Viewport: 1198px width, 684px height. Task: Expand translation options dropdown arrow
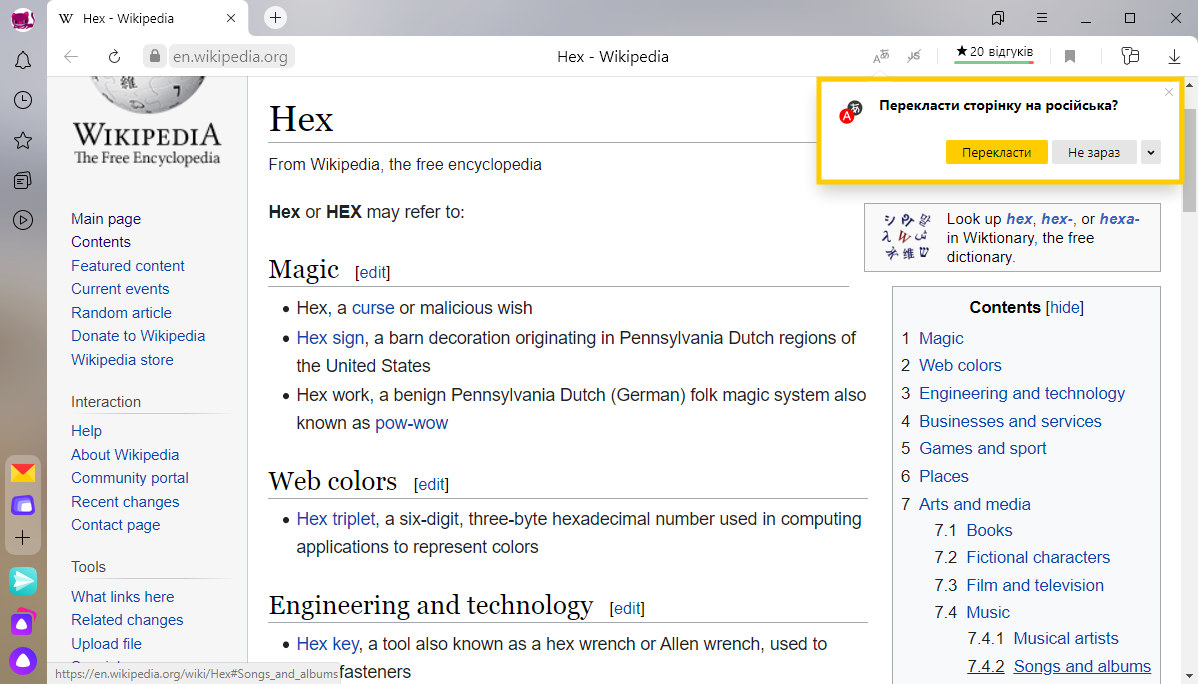click(1151, 152)
